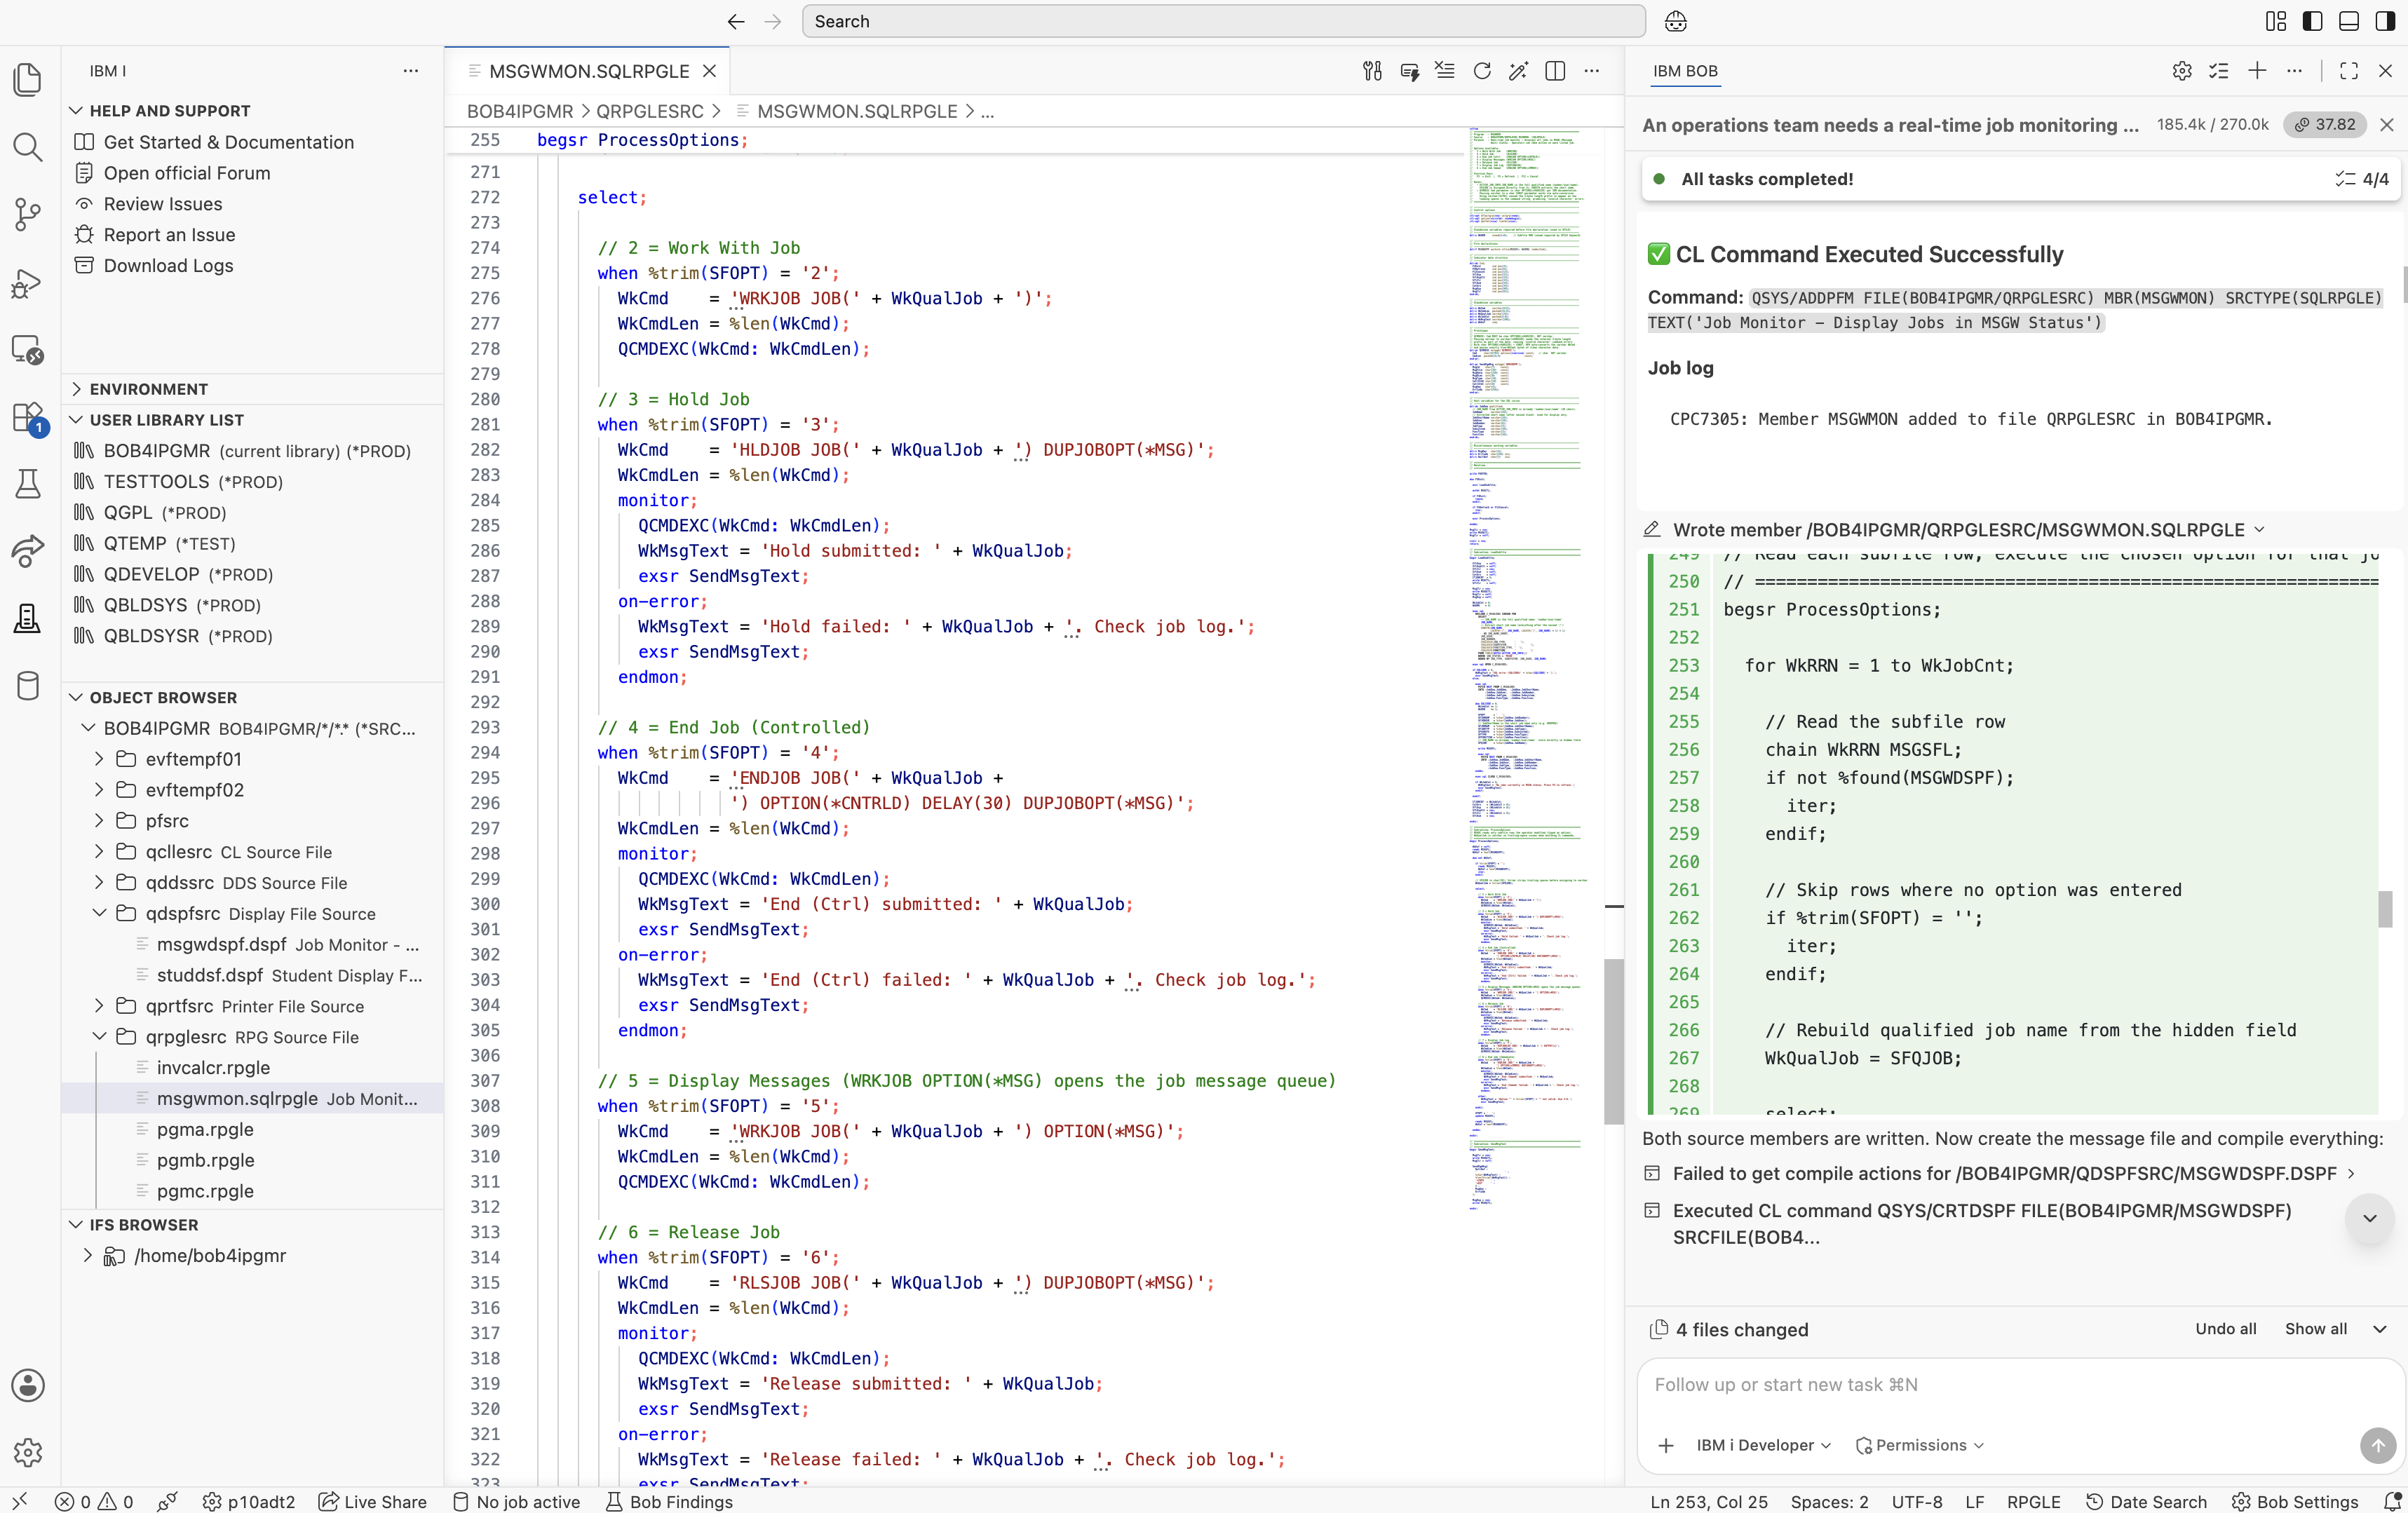
Task: Expand Bob panel to full screen
Action: click(x=2349, y=71)
